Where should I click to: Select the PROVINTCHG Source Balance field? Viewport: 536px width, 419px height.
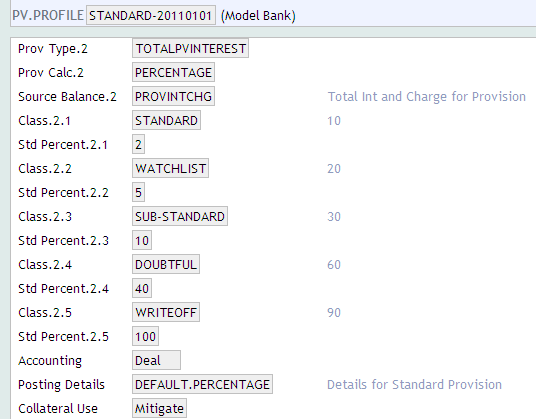(173, 96)
